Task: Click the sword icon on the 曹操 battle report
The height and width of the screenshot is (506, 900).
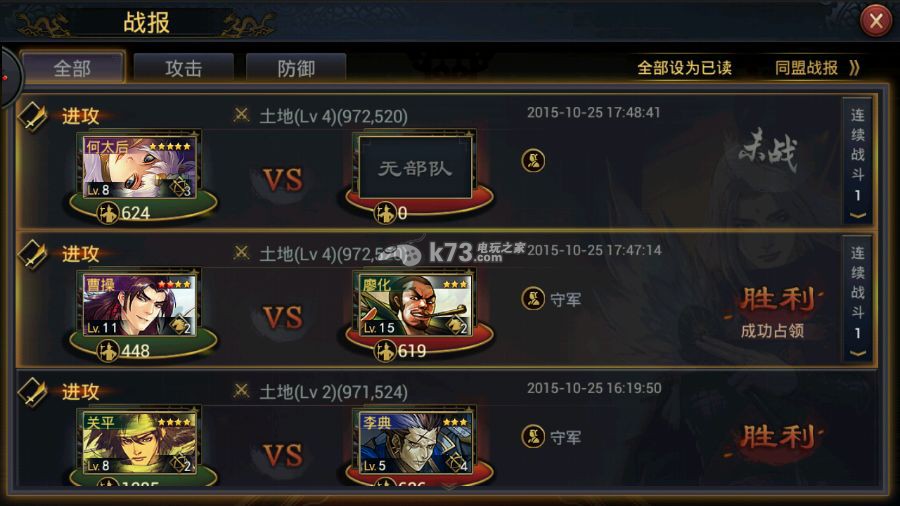Action: click(33, 254)
